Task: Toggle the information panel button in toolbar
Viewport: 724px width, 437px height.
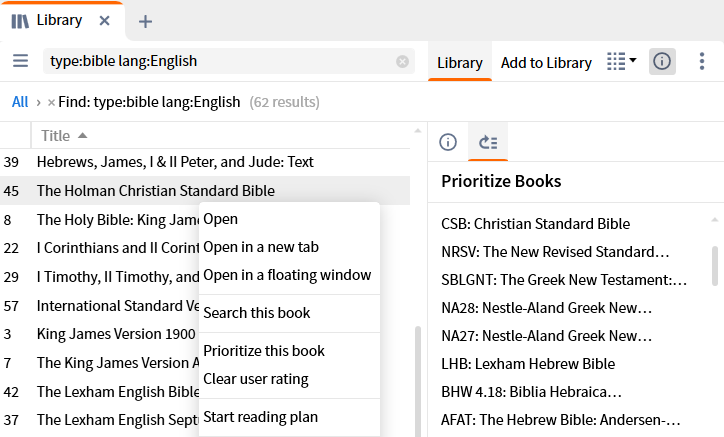Action: pyautogui.click(x=662, y=62)
